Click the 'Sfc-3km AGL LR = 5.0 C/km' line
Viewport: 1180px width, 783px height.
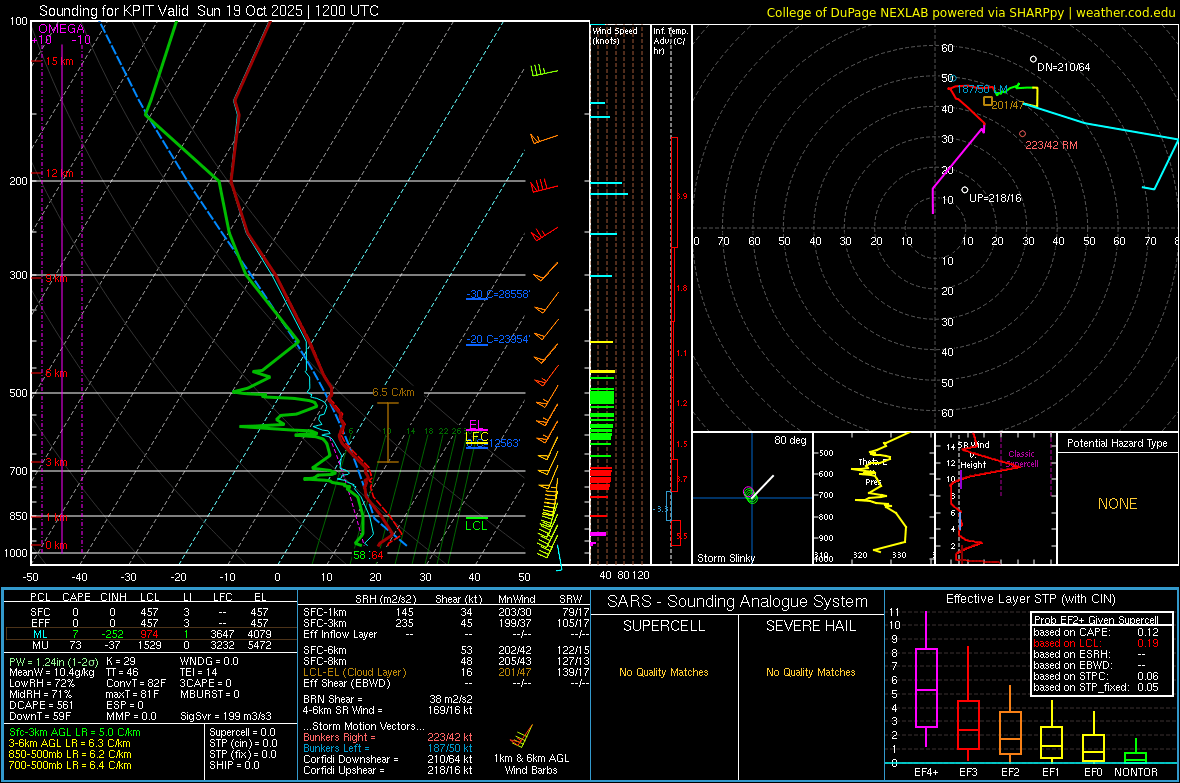click(75, 733)
